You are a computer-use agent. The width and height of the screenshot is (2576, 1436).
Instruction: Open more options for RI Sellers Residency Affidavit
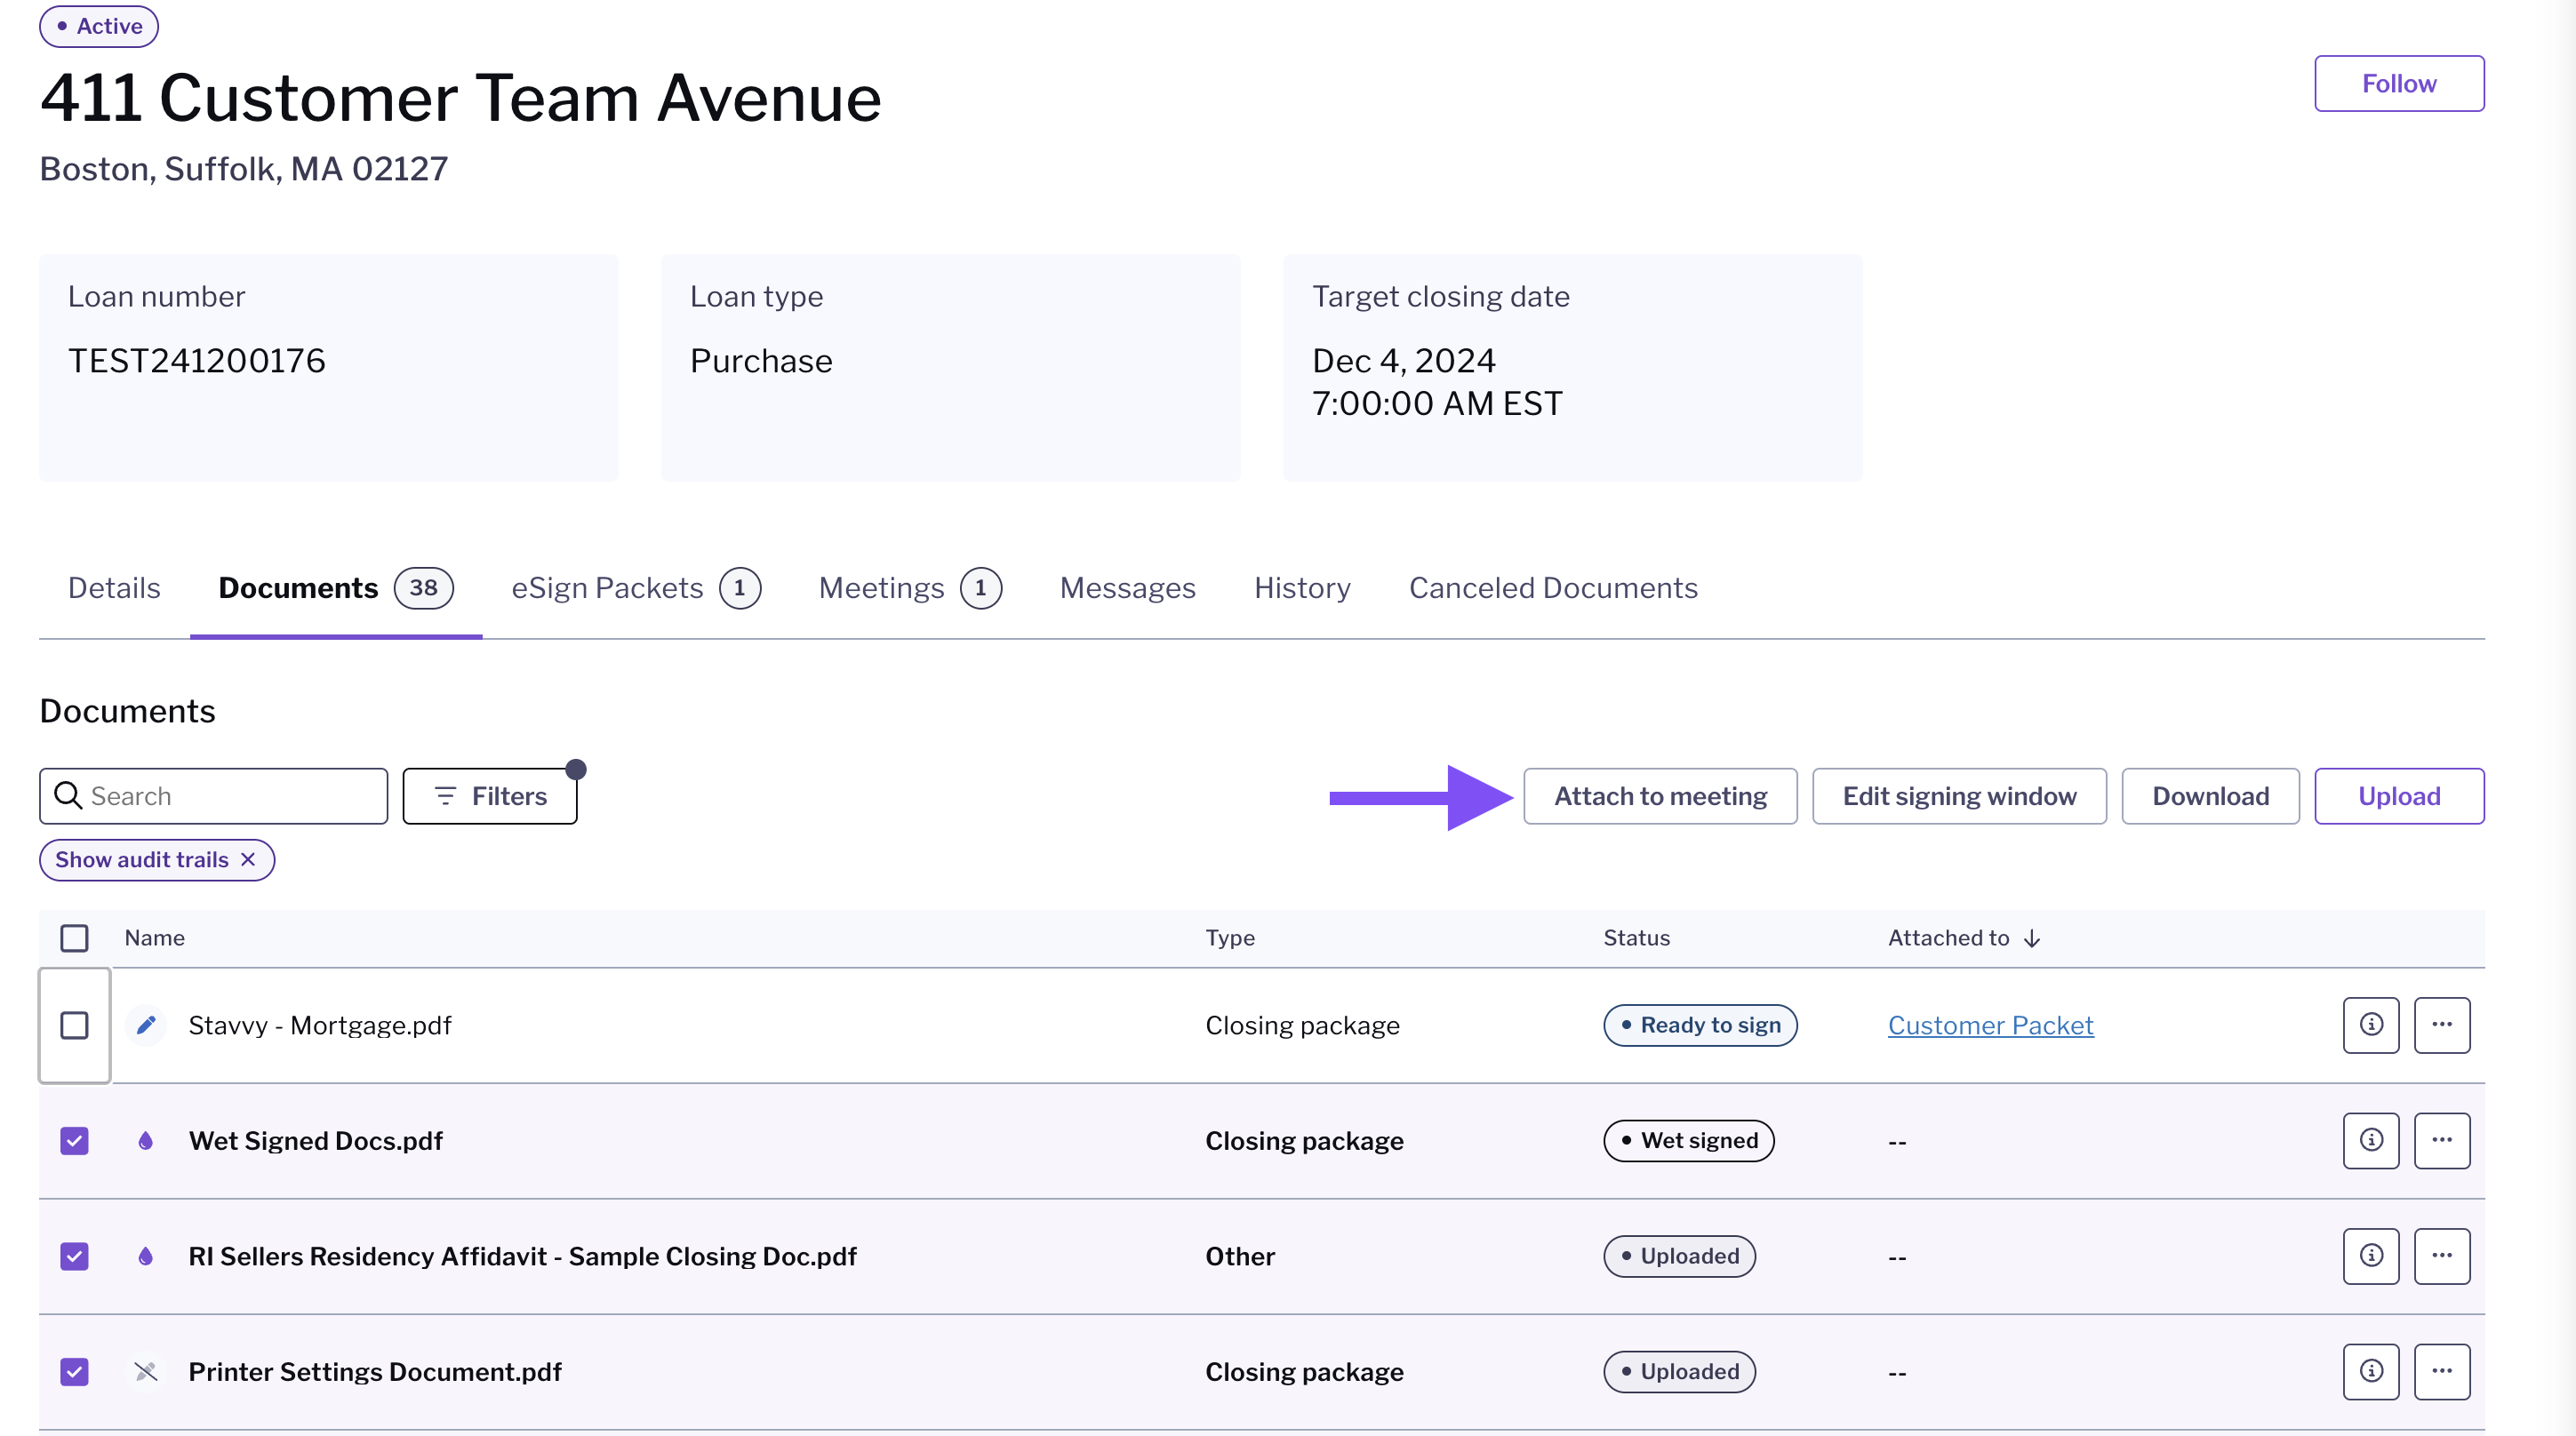point(2441,1256)
